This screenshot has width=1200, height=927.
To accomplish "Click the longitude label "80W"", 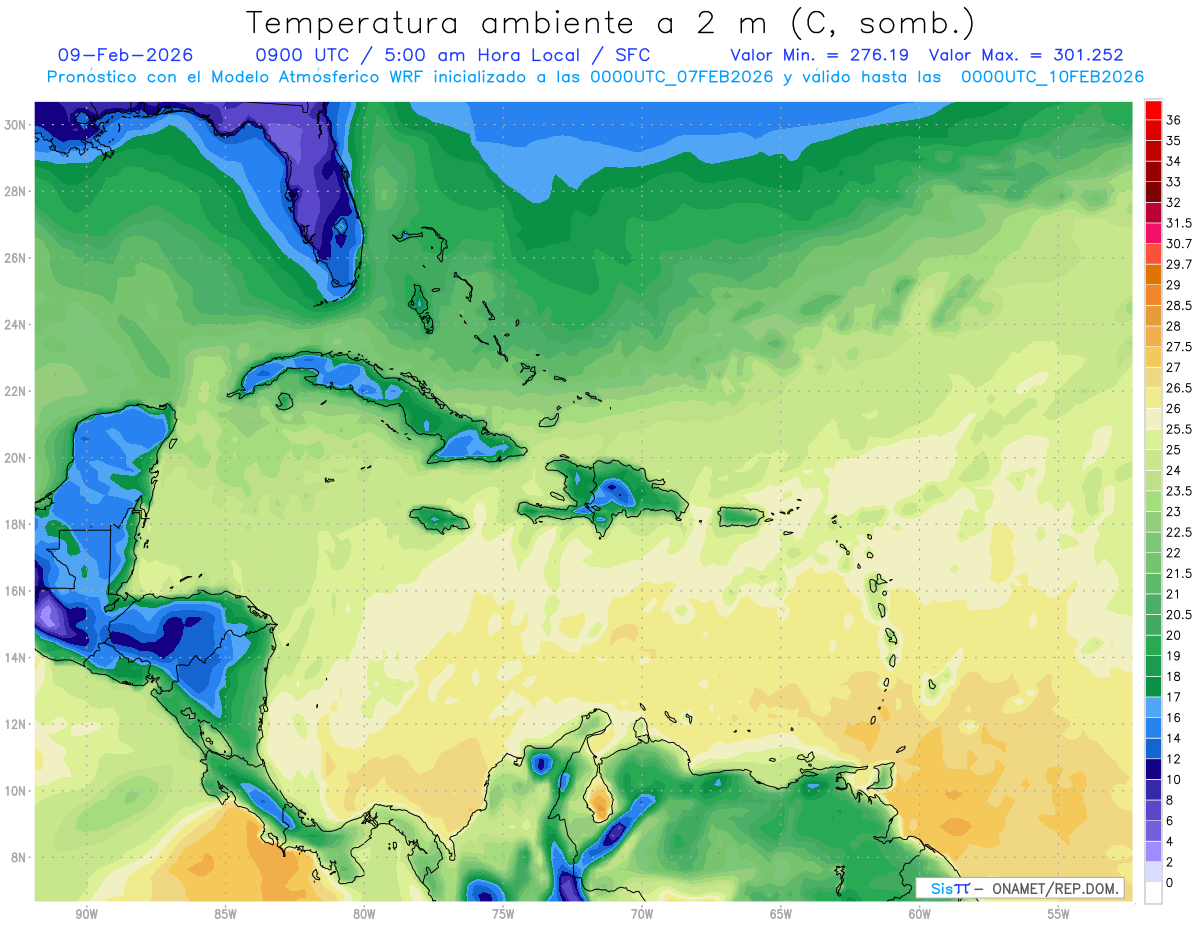I will [x=364, y=914].
